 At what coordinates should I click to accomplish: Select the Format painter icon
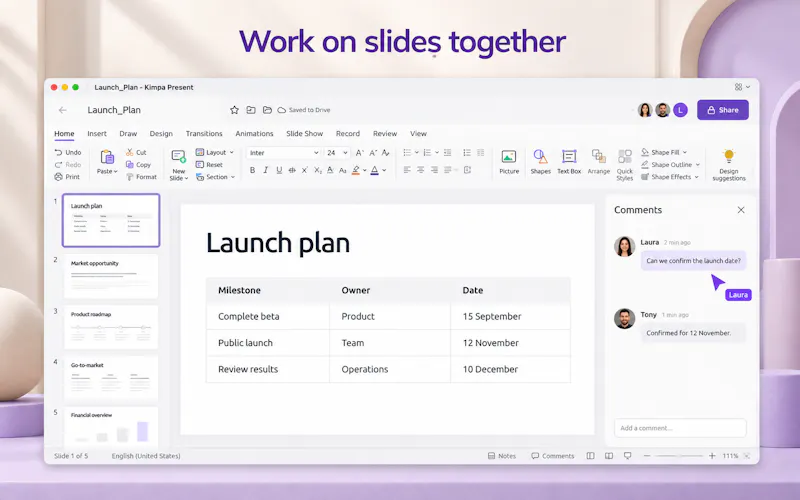130,177
